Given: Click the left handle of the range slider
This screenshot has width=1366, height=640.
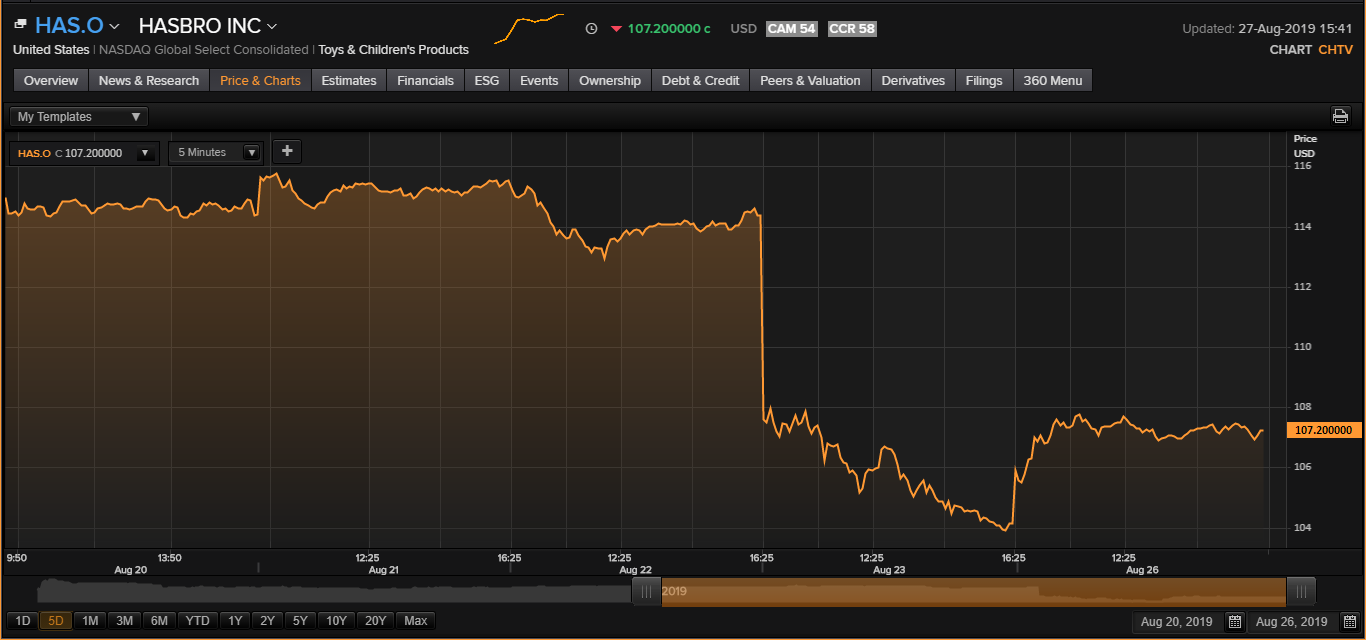Looking at the screenshot, I should (646, 591).
